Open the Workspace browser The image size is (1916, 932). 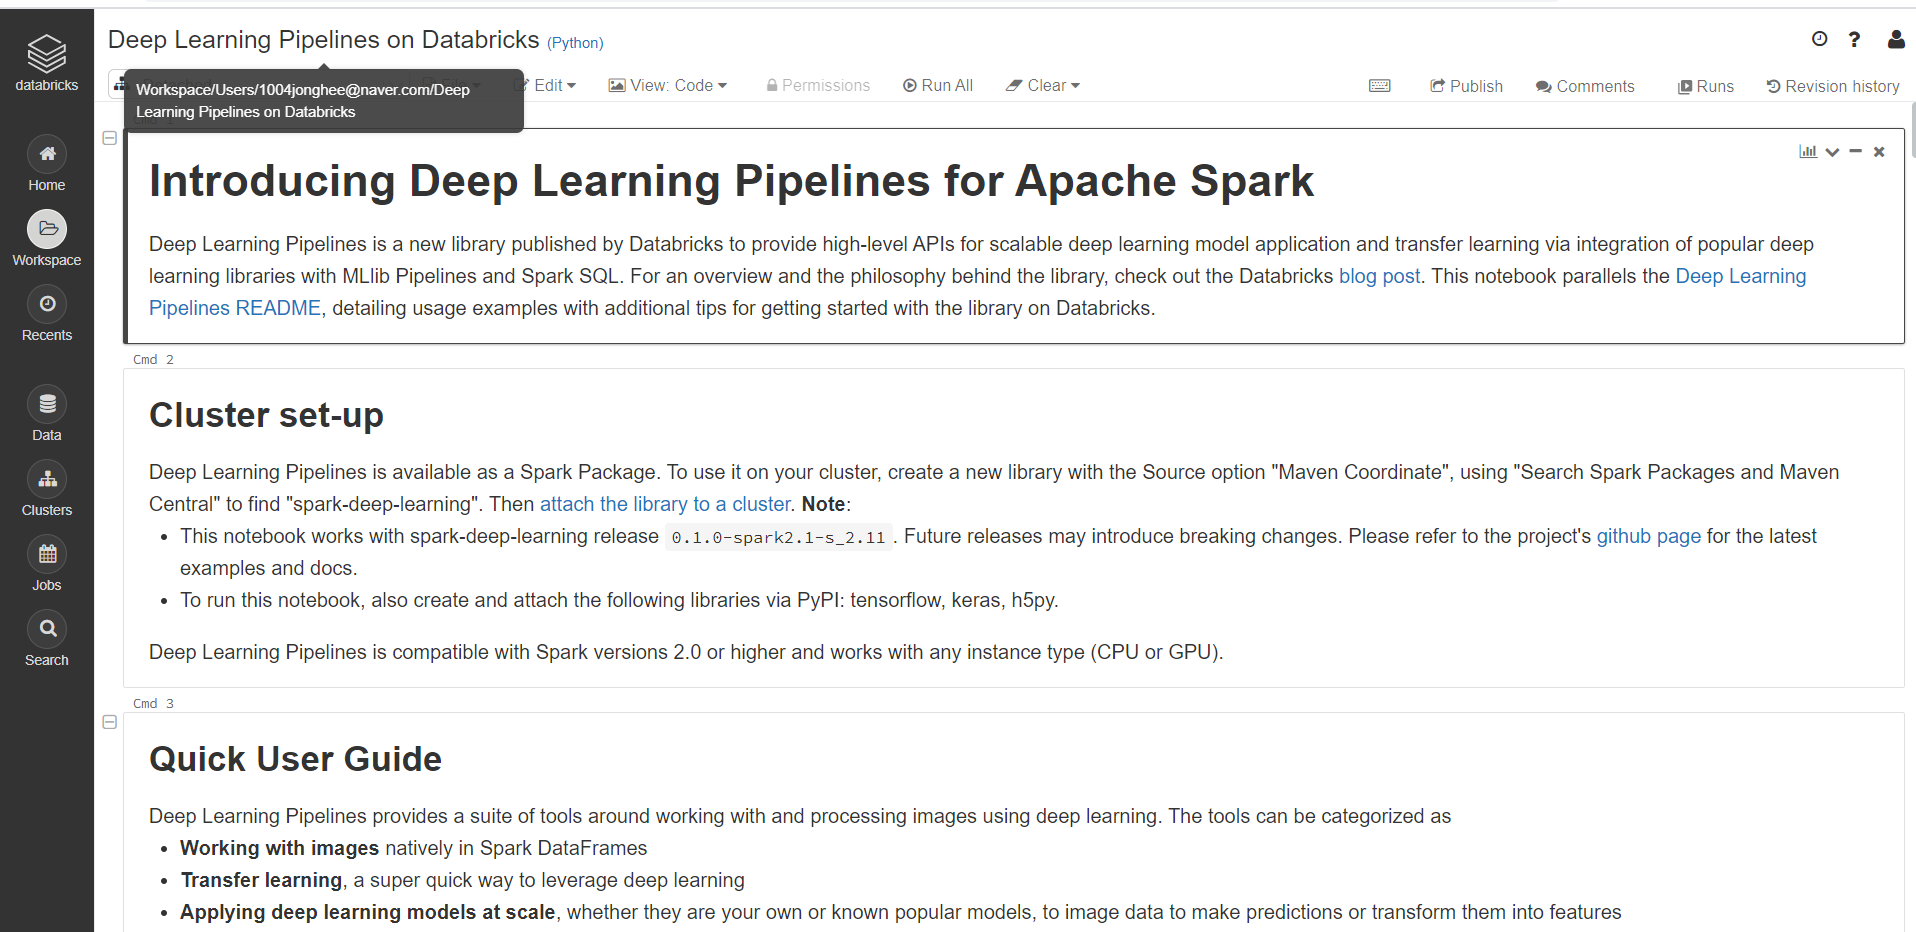(46, 239)
